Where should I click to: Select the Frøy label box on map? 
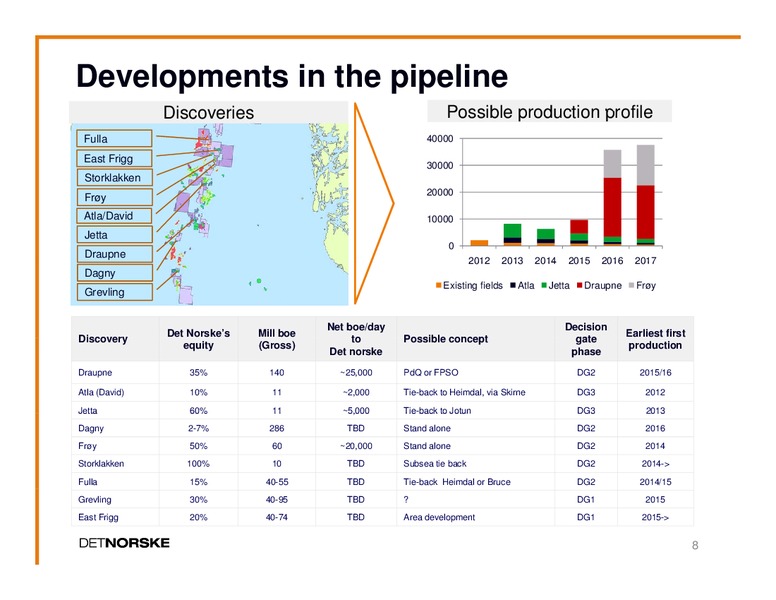(x=114, y=197)
